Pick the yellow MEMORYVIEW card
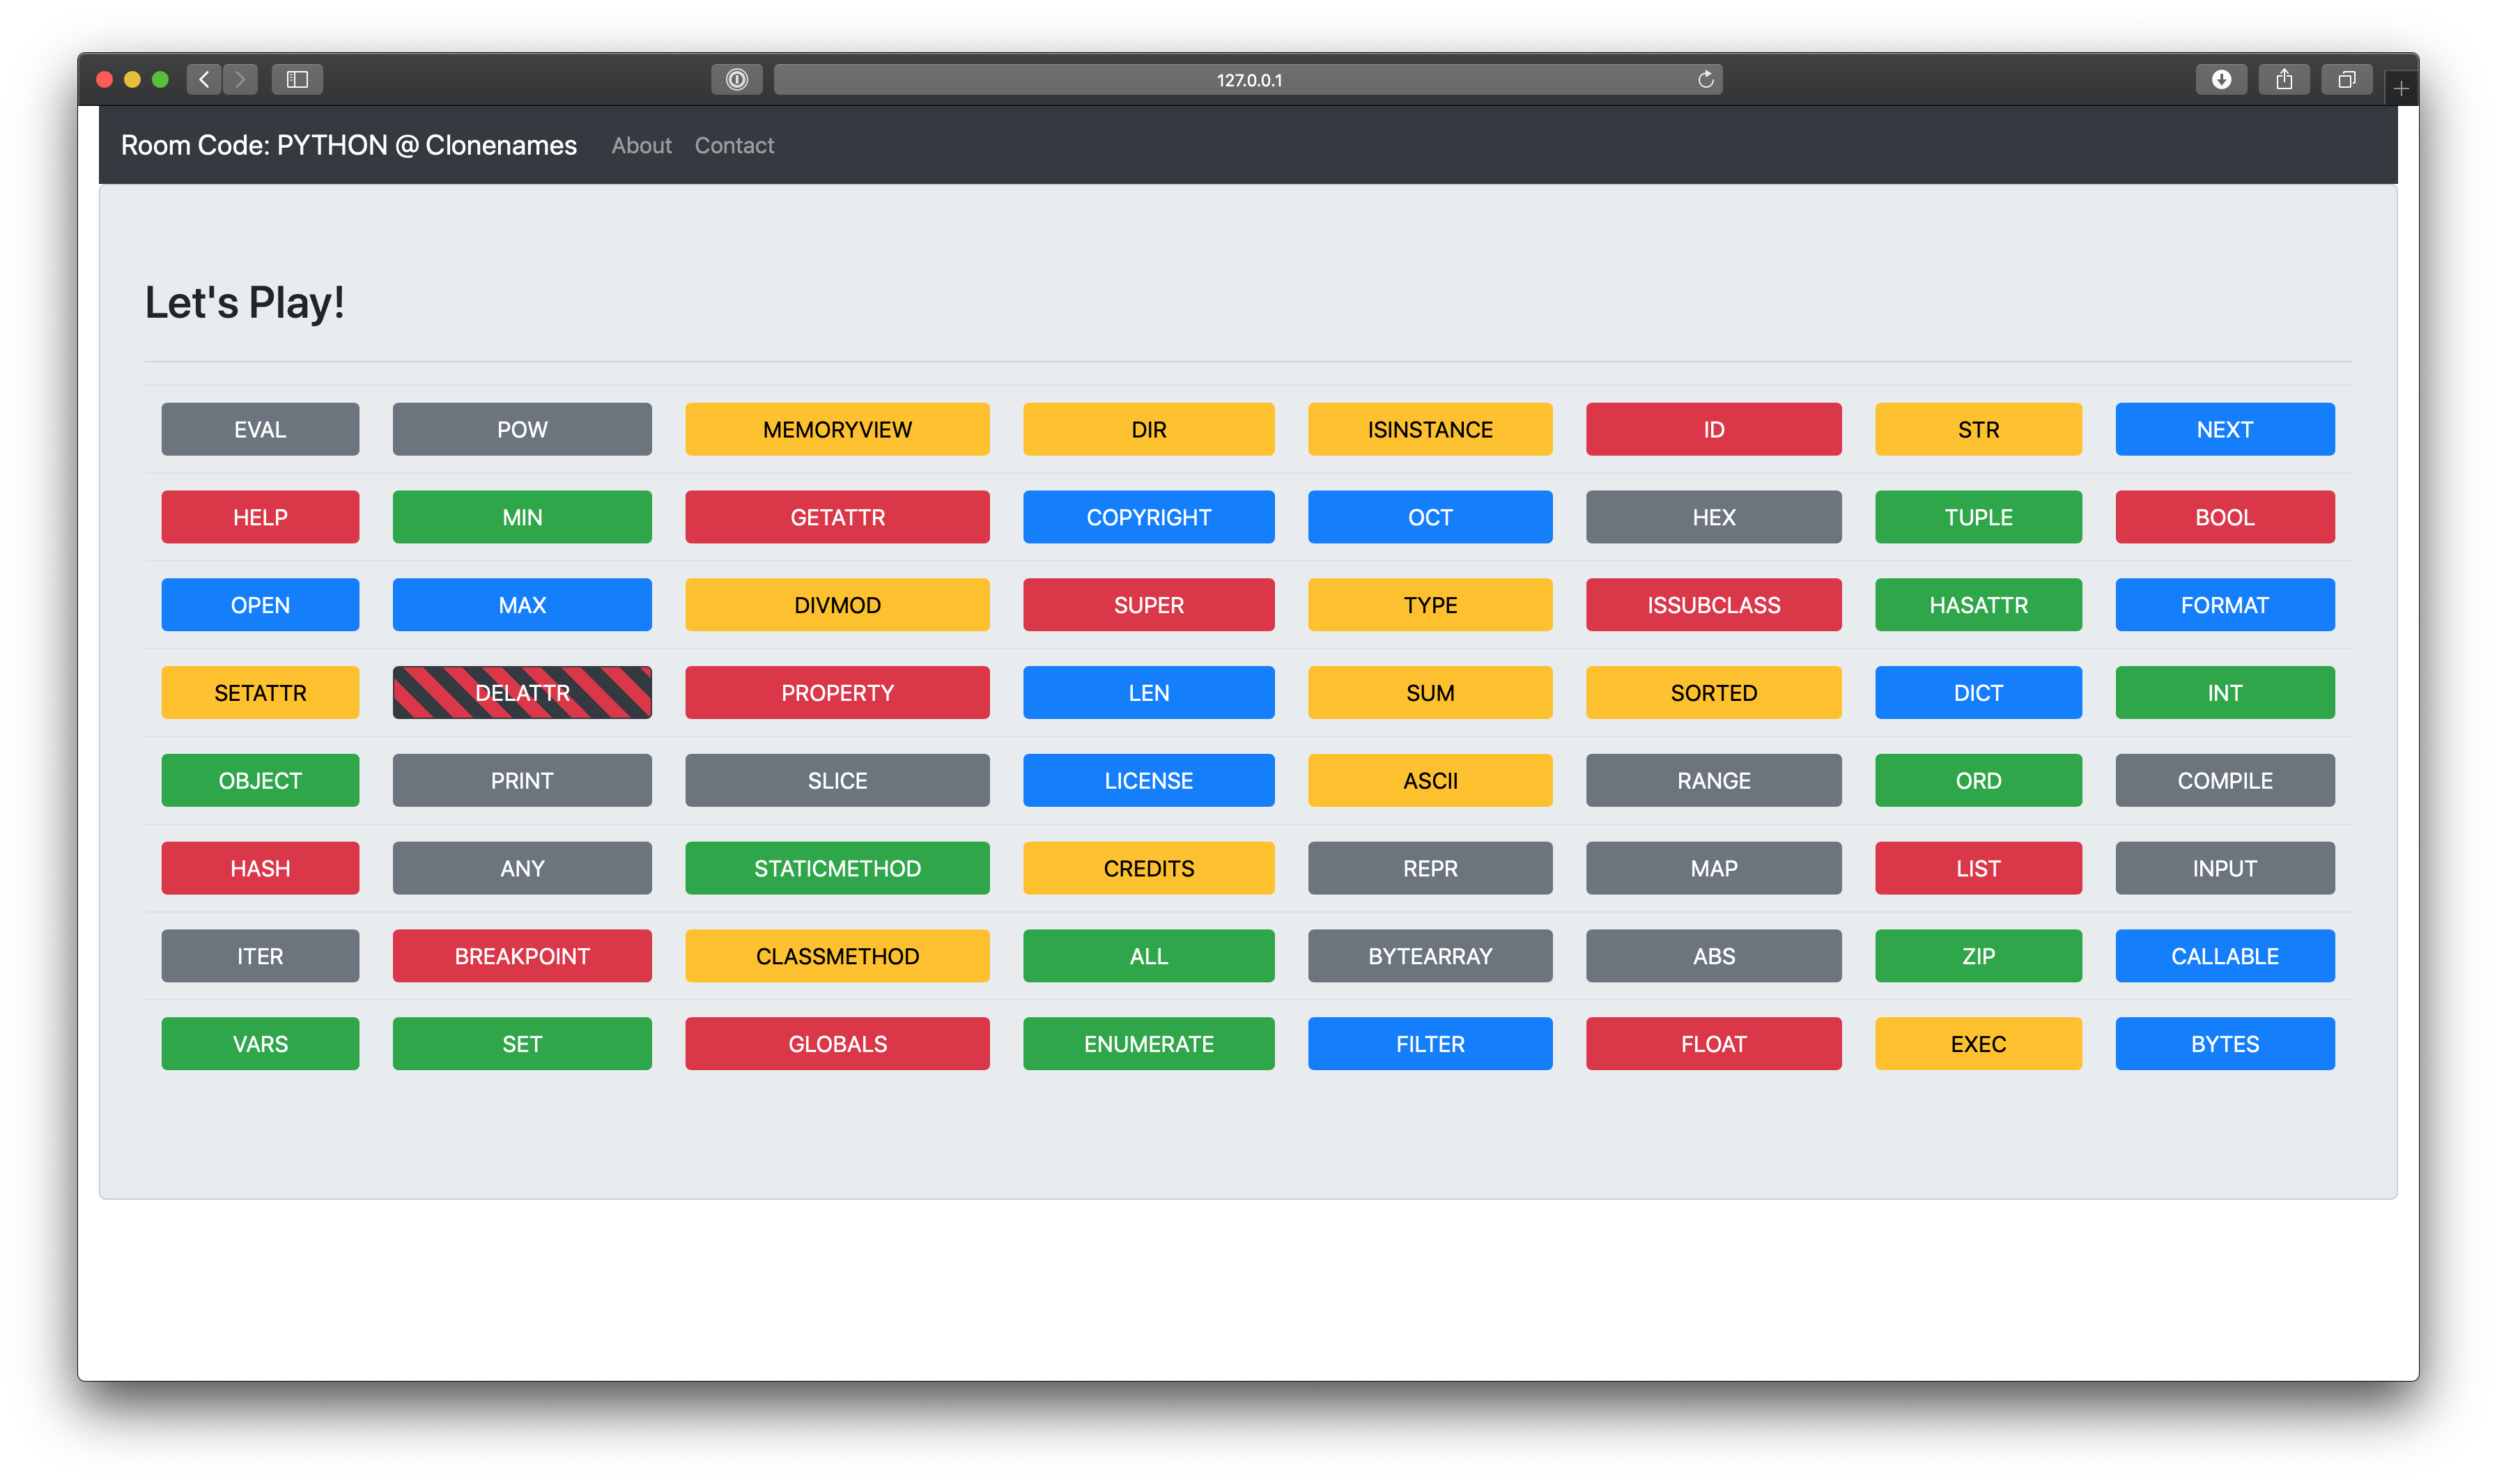Screen dimensions: 2497x1484 click(x=837, y=429)
